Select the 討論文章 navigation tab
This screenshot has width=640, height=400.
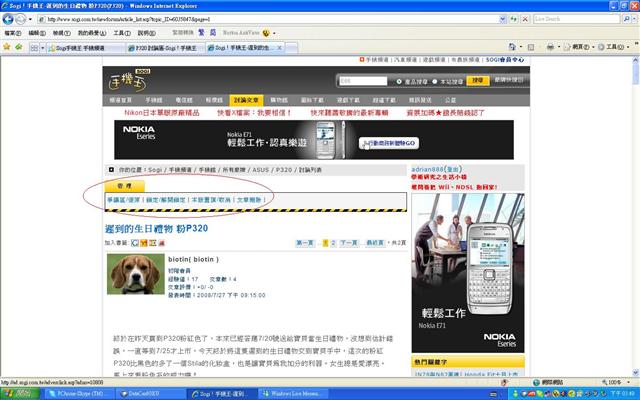tap(247, 101)
